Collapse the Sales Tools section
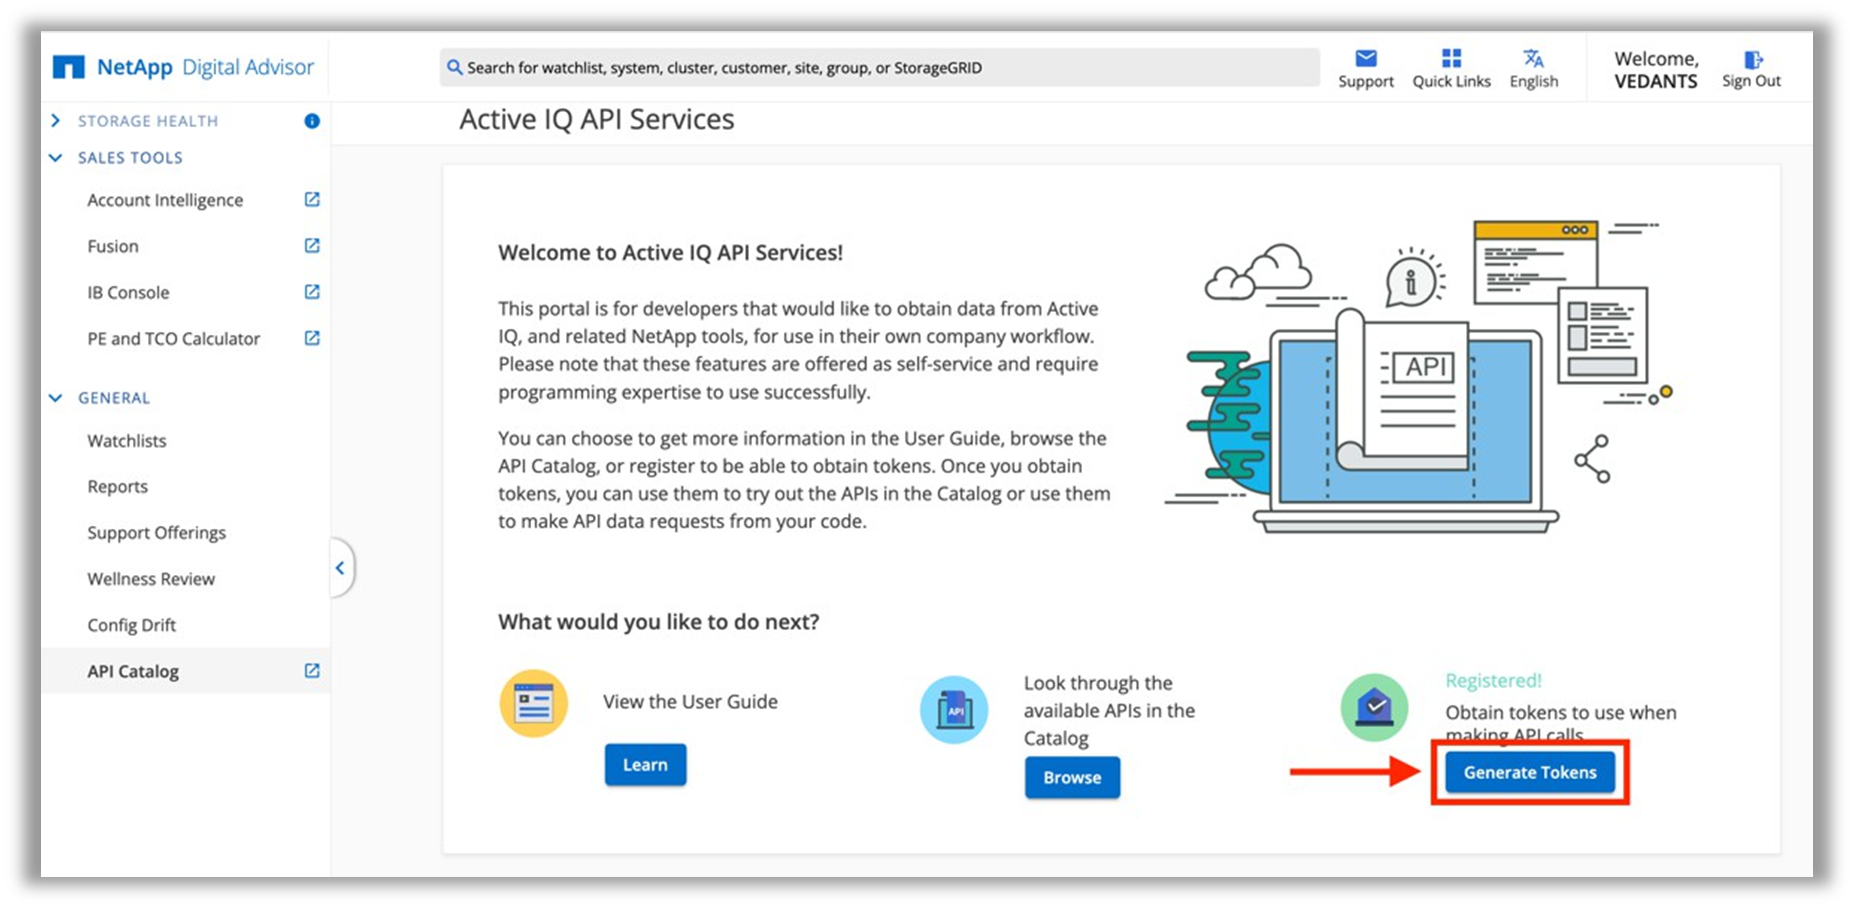1854x909 pixels. click(56, 158)
